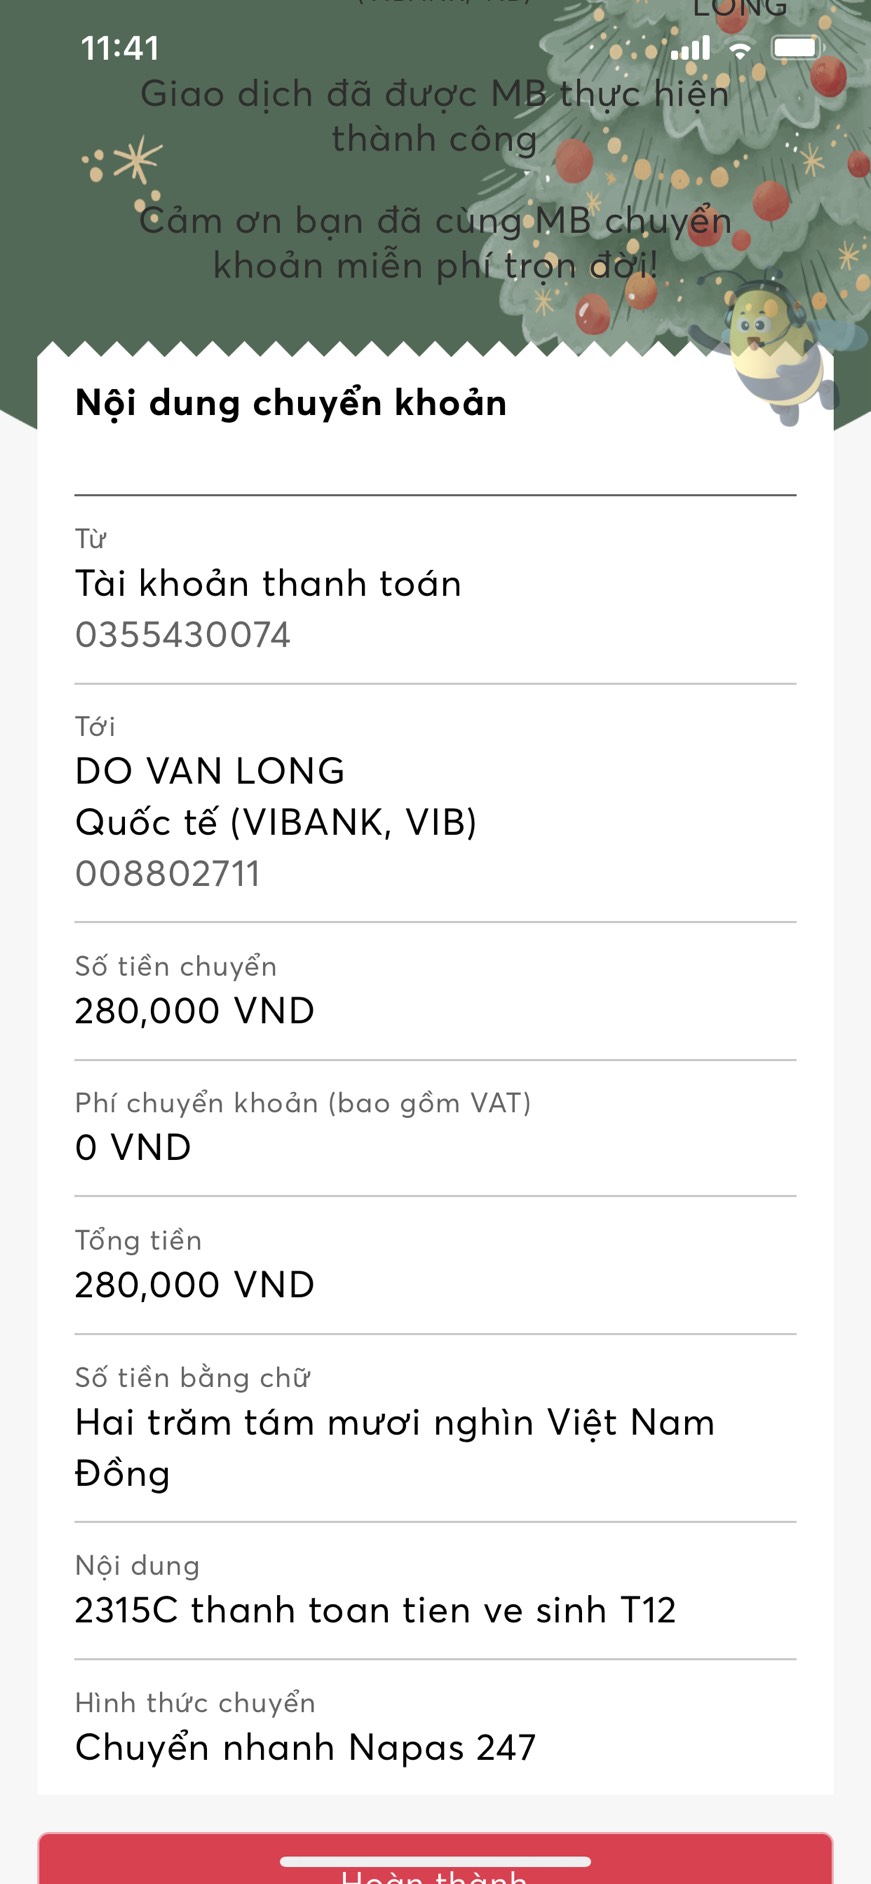Tap the Chuyển nhanh Napas 247 method
The image size is (871, 1884).
(x=306, y=1747)
